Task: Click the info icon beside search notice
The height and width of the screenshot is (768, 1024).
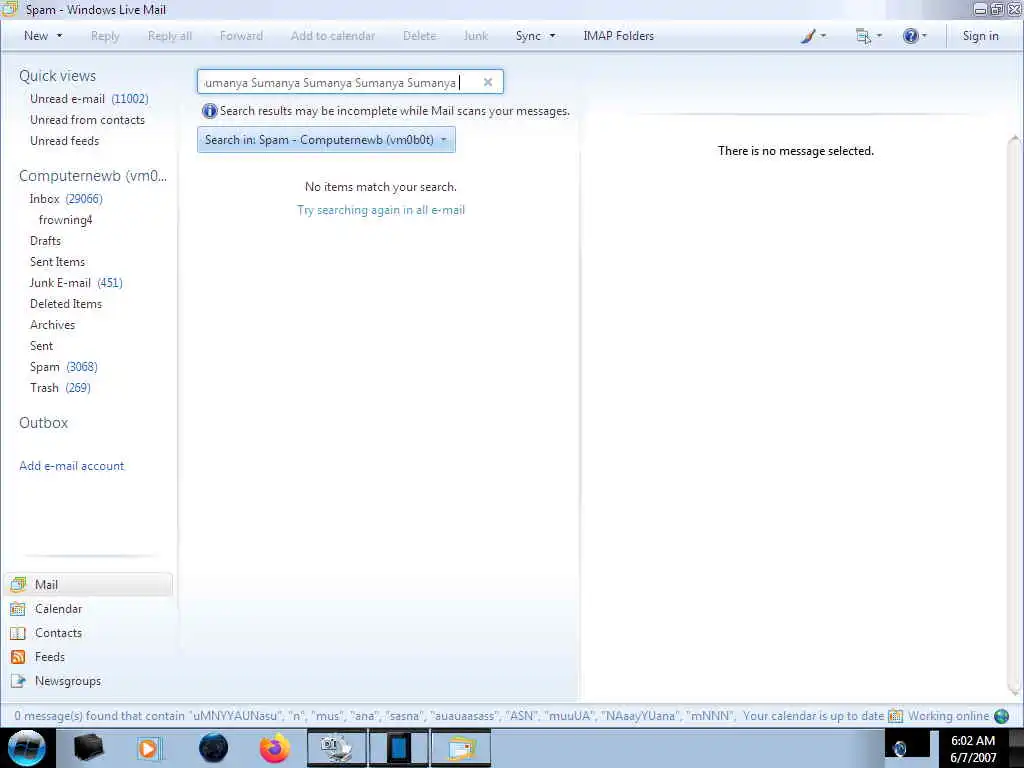Action: [x=209, y=111]
